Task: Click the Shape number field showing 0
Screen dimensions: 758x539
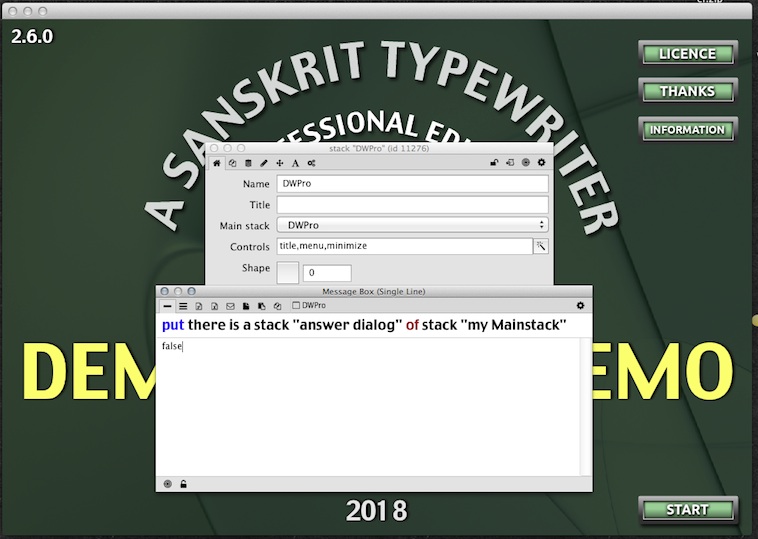Action: [x=327, y=273]
